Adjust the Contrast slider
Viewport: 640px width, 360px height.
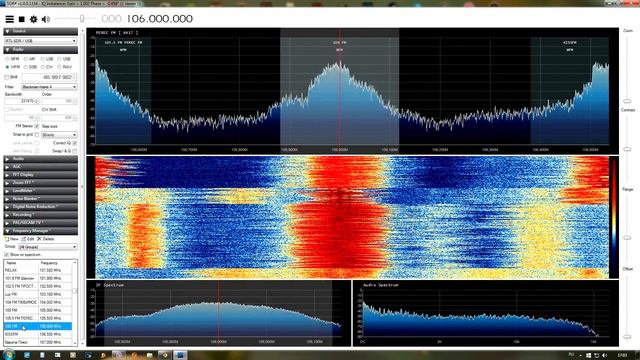tap(627, 149)
